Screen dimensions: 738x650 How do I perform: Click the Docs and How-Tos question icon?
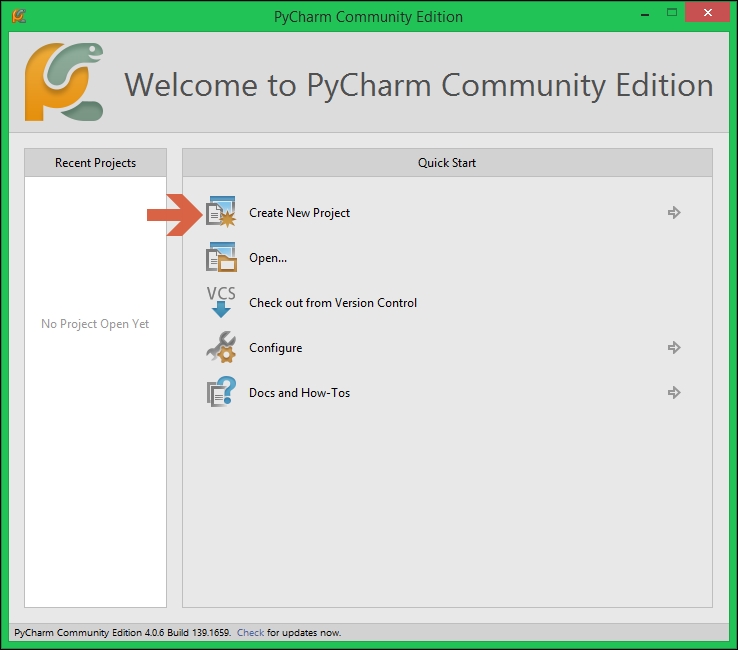tap(221, 392)
